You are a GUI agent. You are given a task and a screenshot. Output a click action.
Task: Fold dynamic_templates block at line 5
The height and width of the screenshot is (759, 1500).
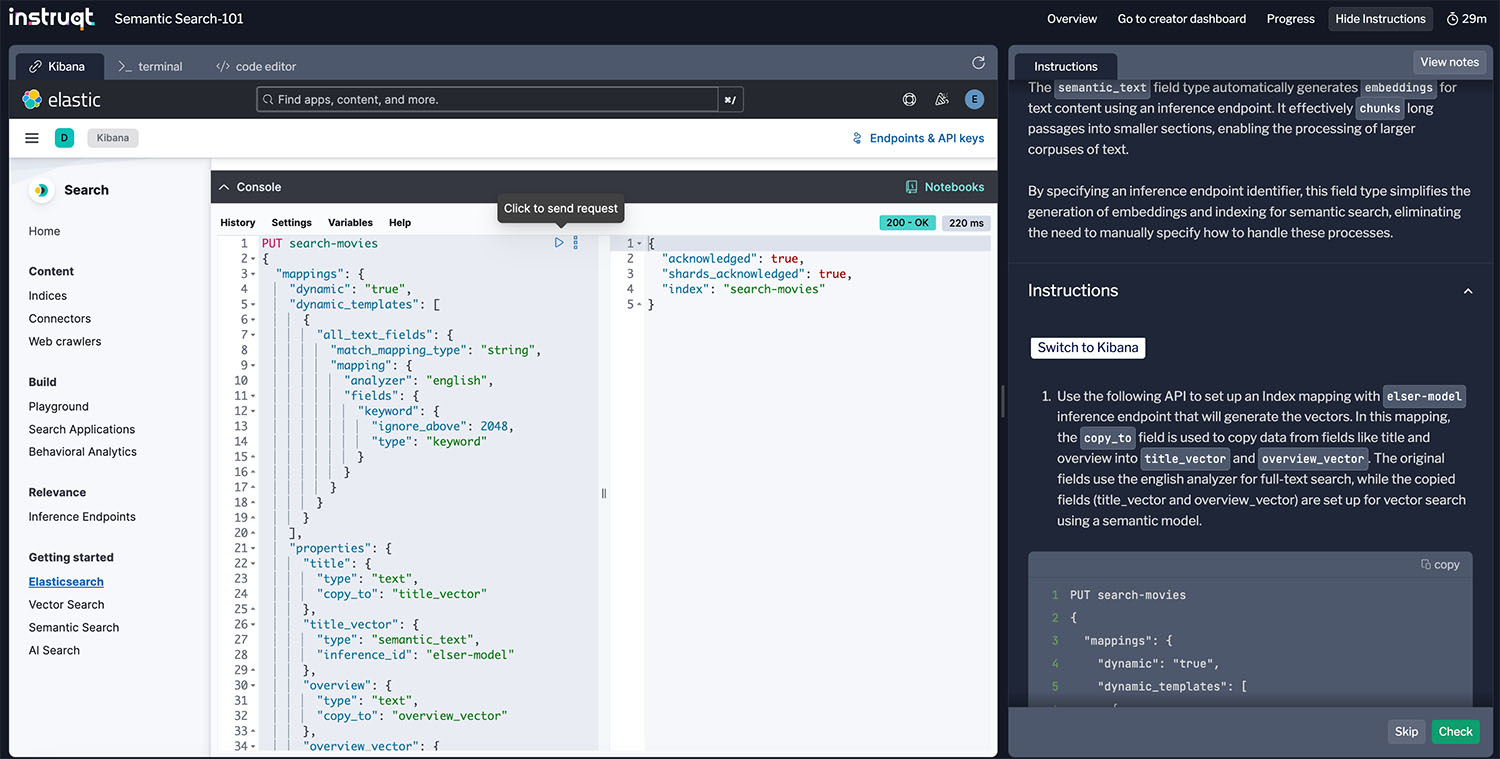click(253, 304)
